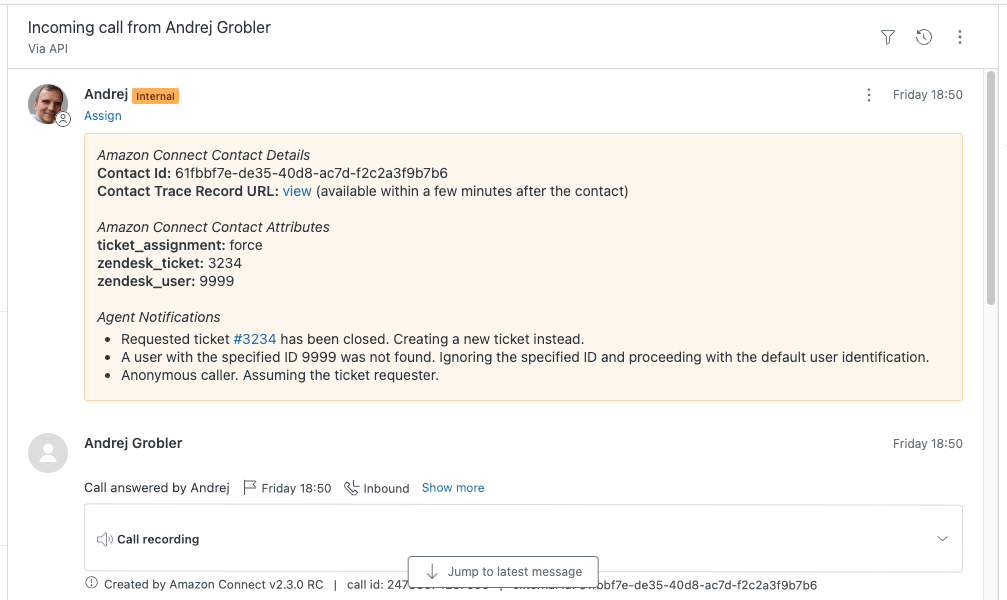This screenshot has height=600, width=1007.
Task: Click Jump to latest message button
Action: click(x=503, y=572)
